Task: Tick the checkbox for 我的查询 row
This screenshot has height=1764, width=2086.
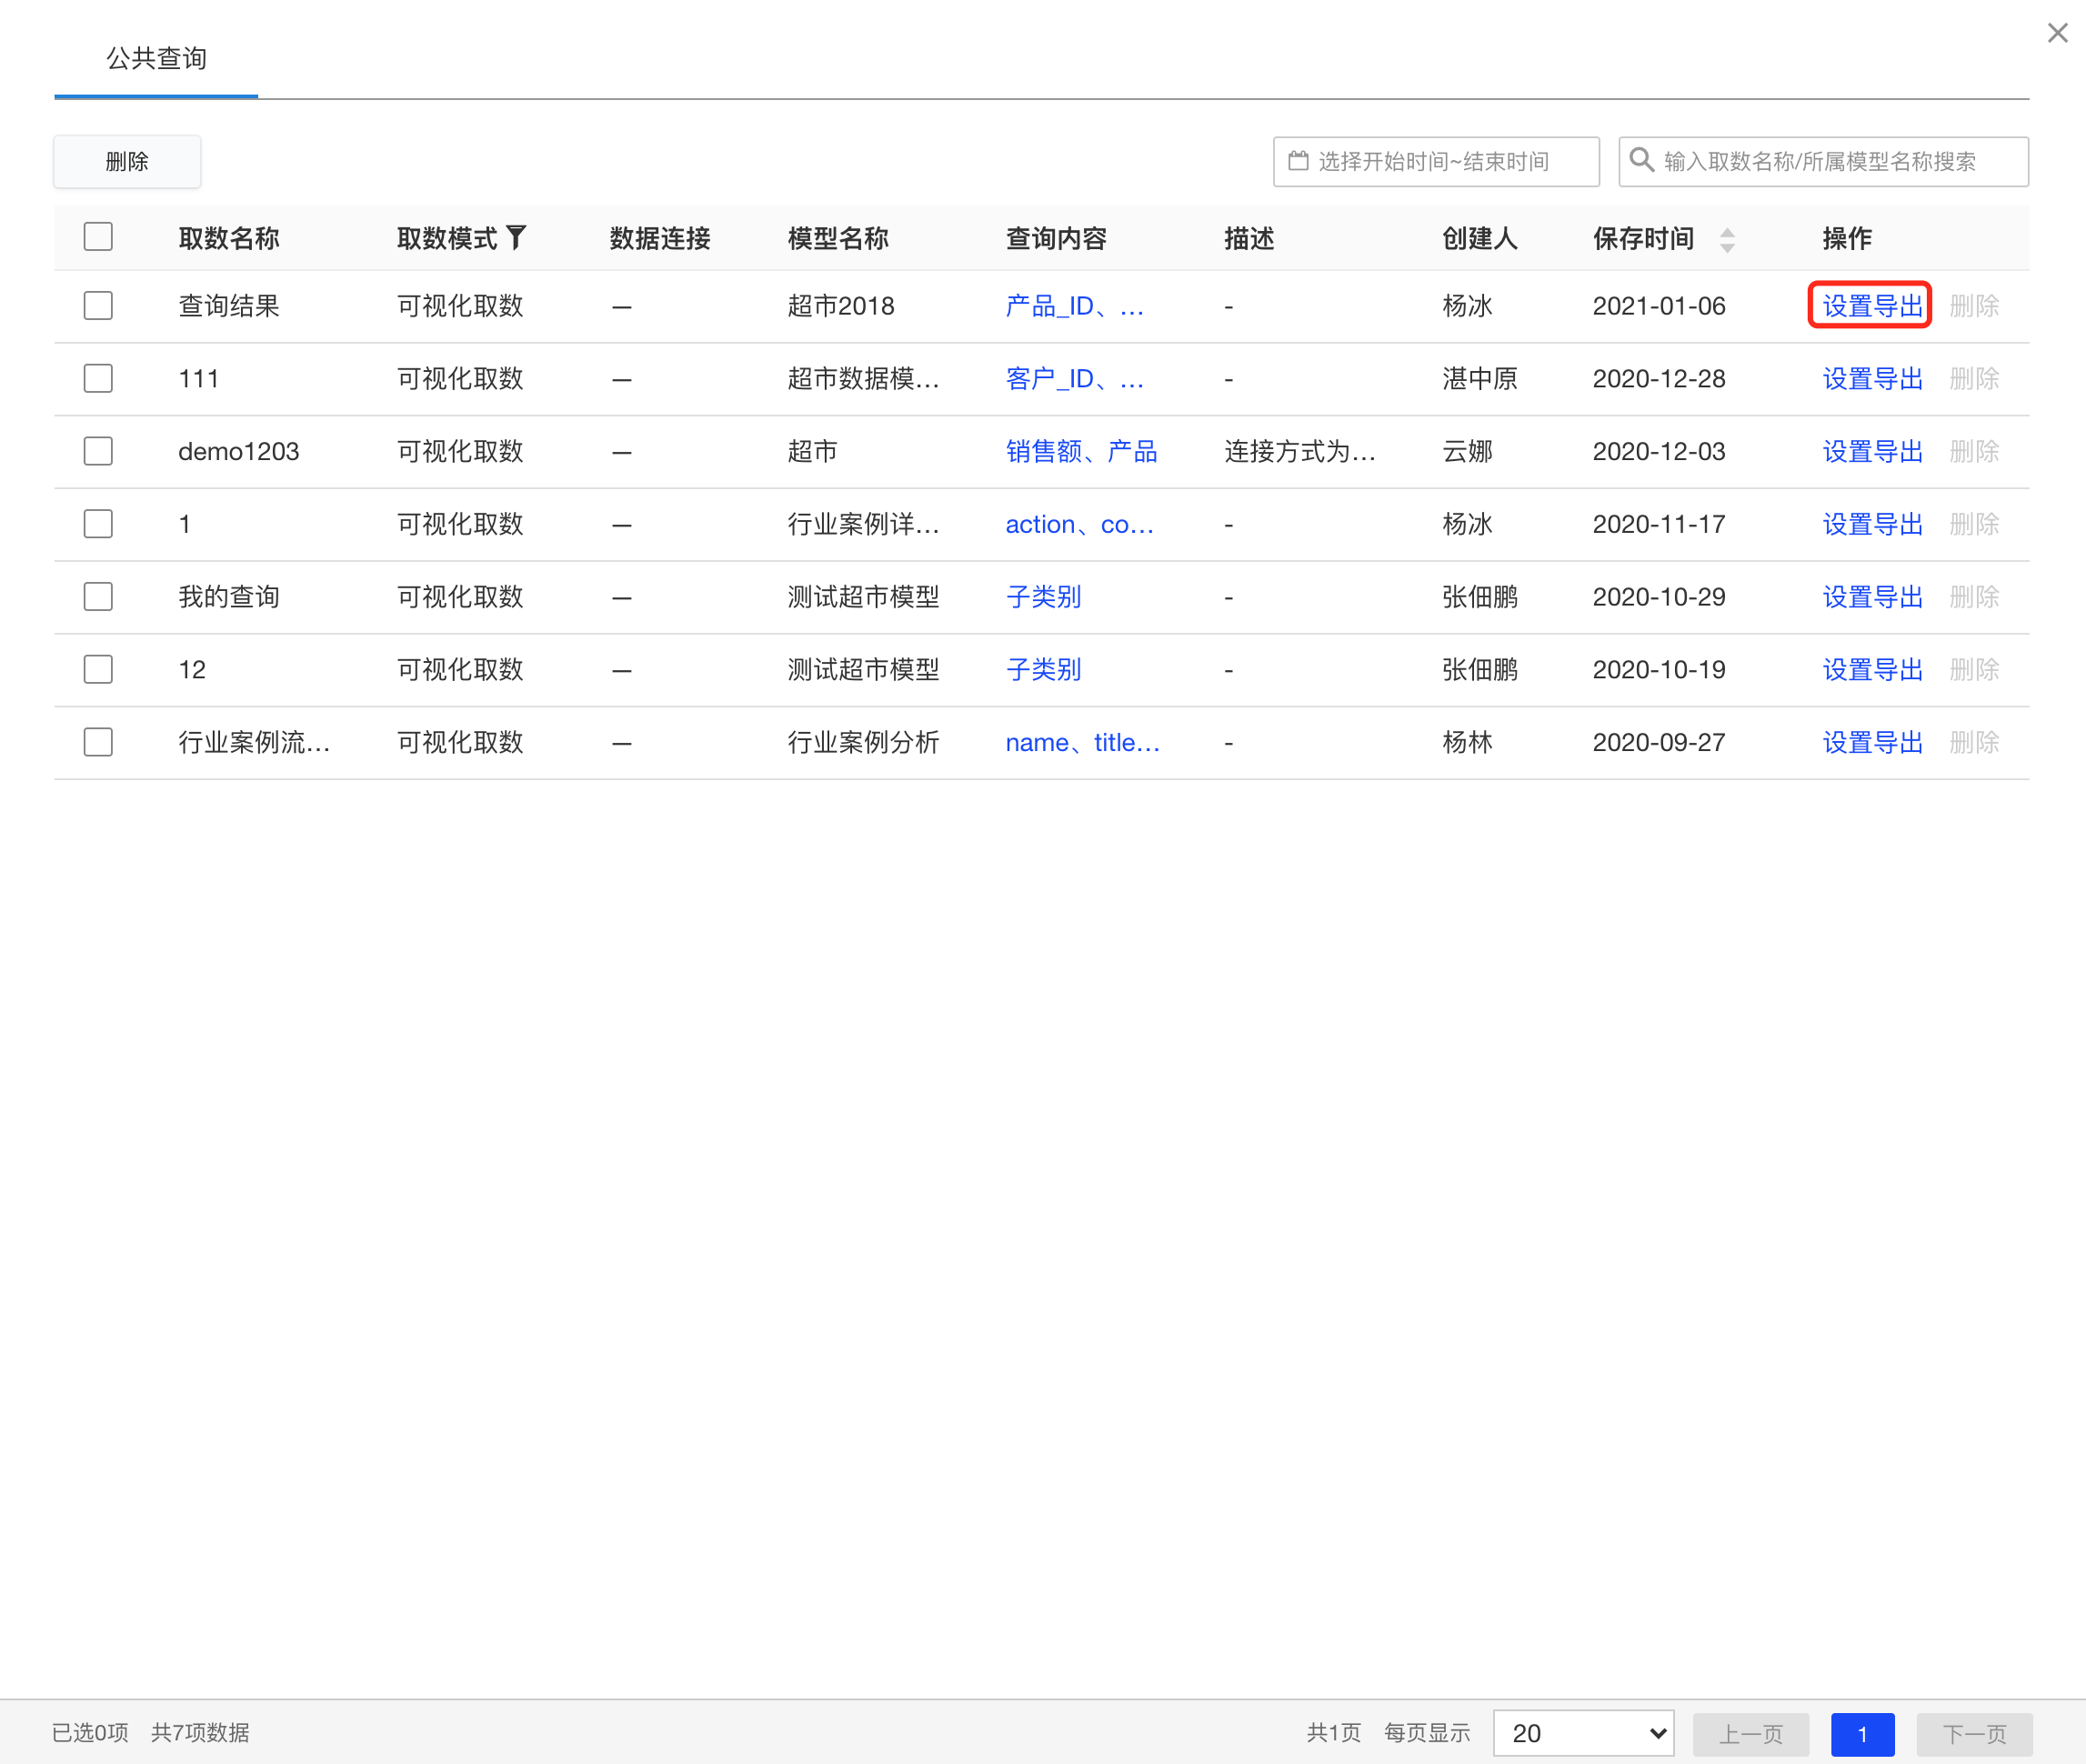Action: pos(98,597)
